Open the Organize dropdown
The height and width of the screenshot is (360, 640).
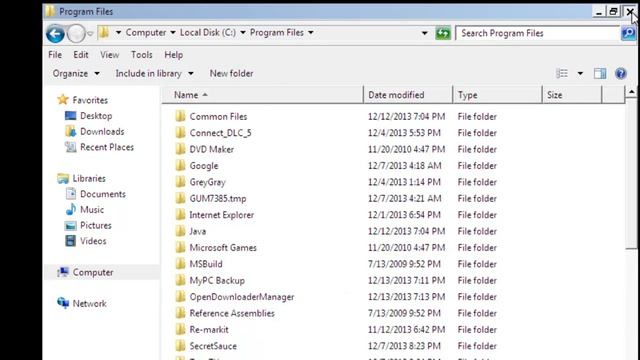76,73
